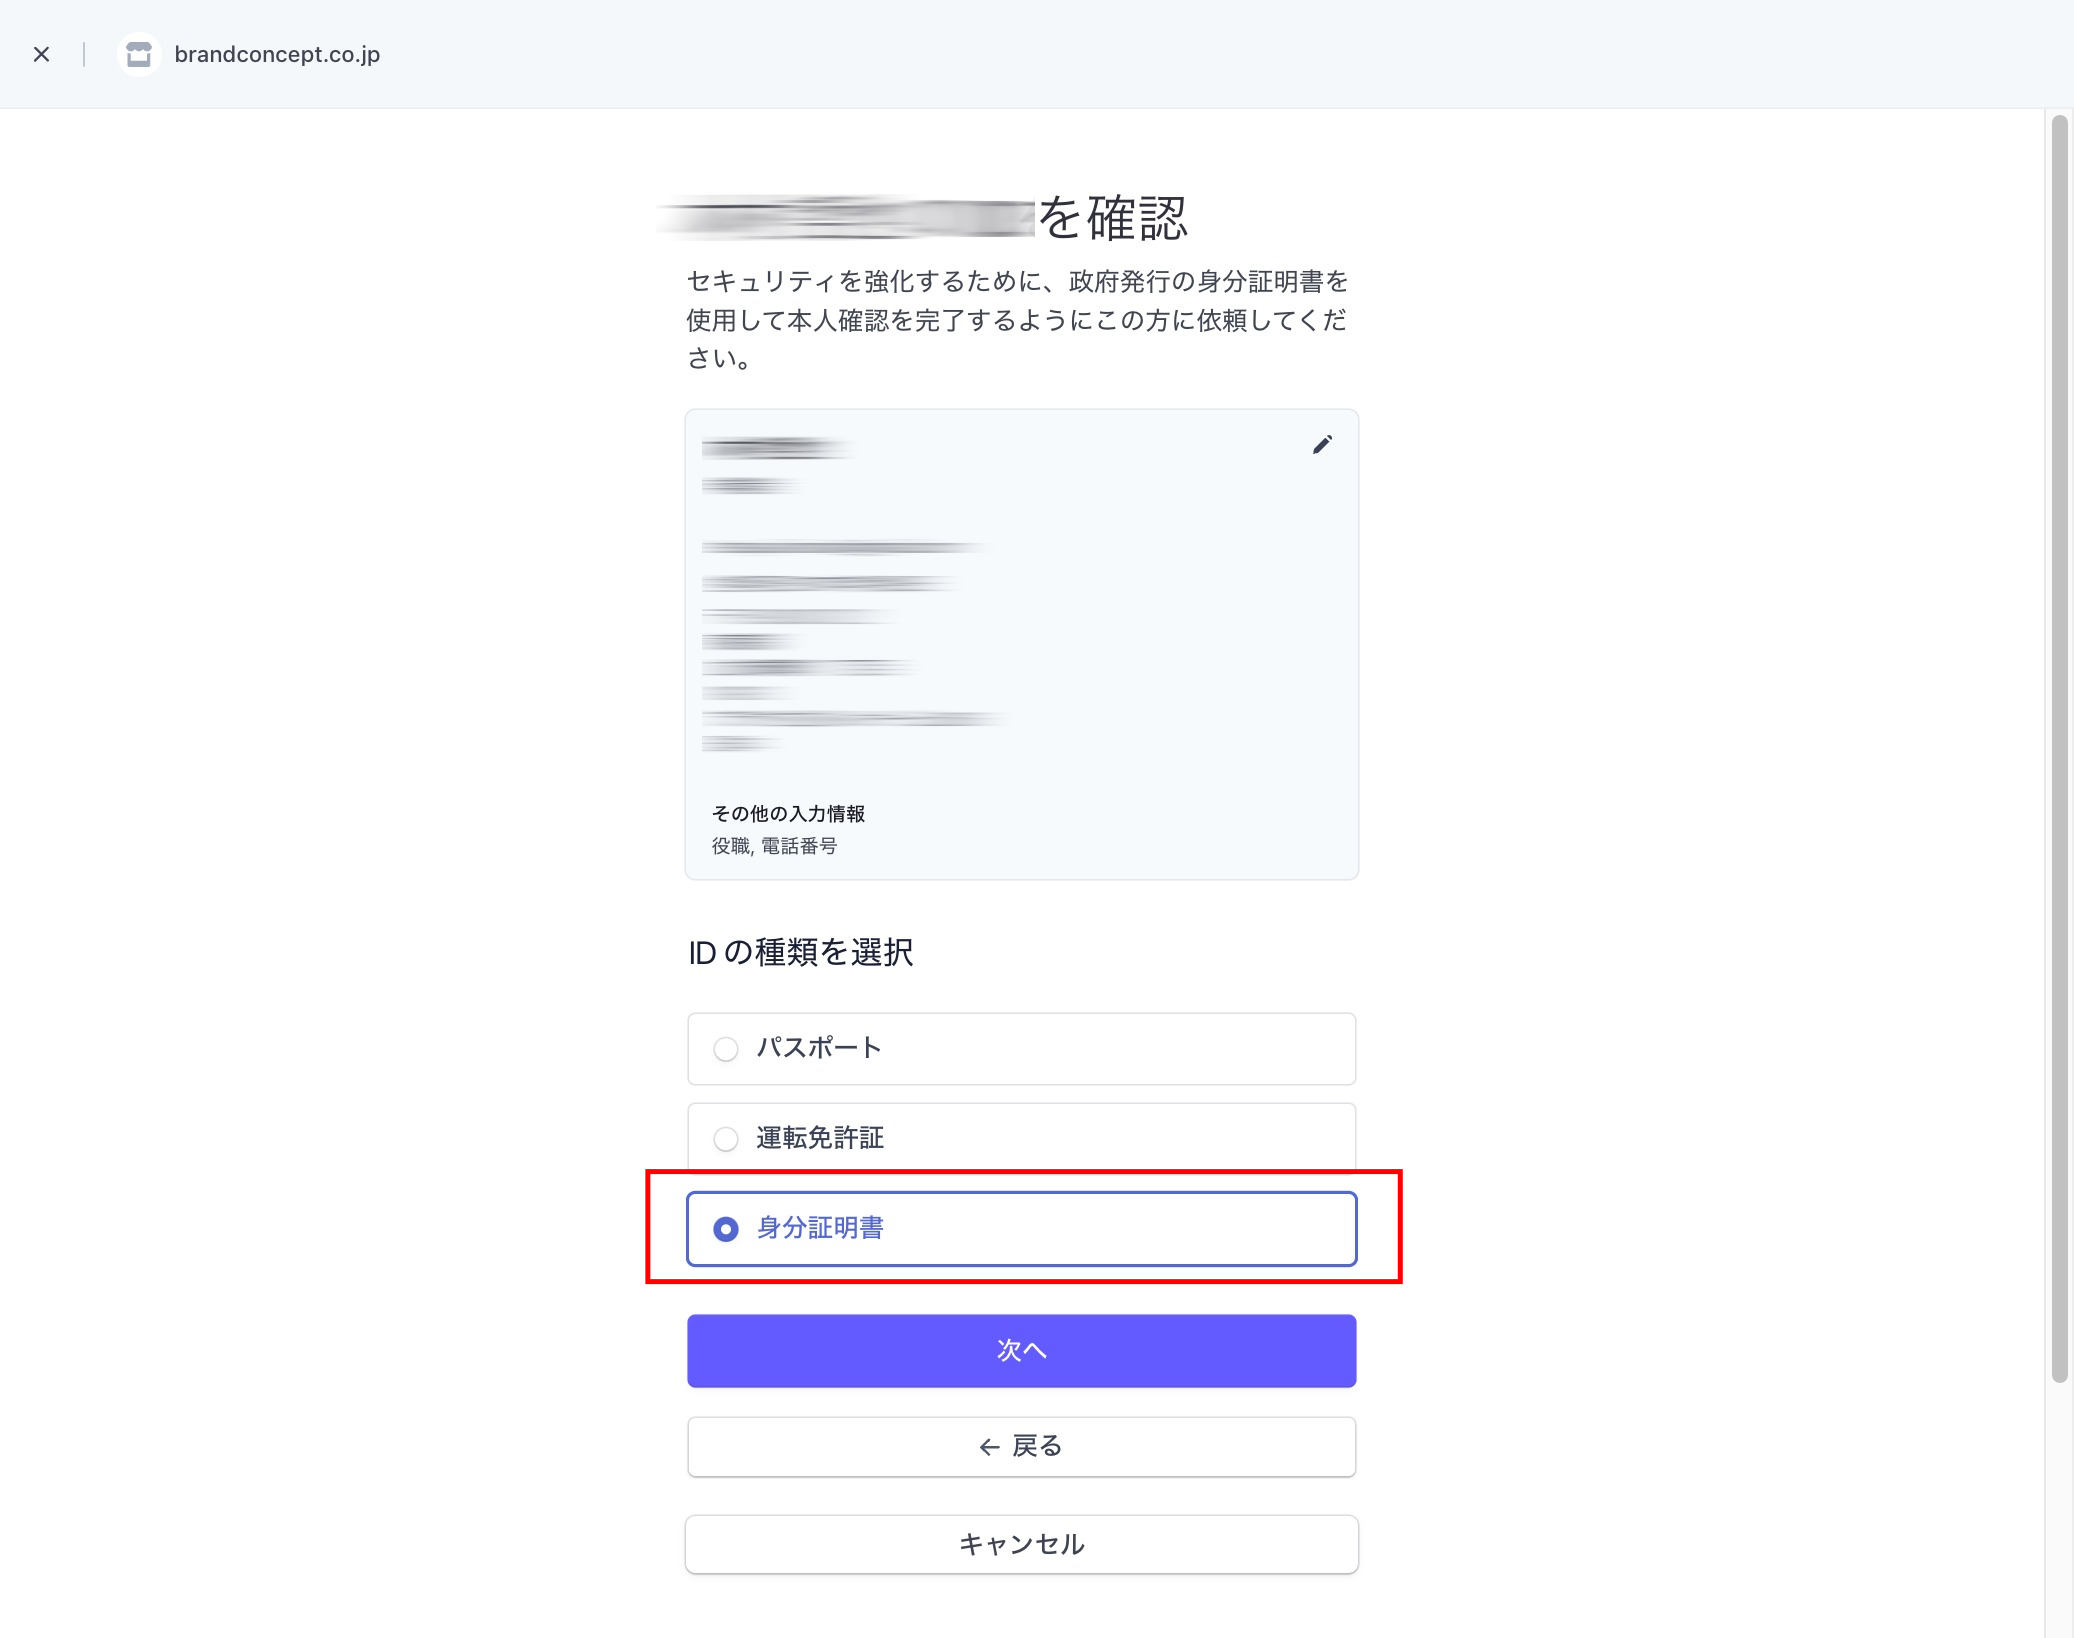Screen dimensions: 2074x1638
Task: Select the 身分証明書 radio option
Action: [726, 1229]
